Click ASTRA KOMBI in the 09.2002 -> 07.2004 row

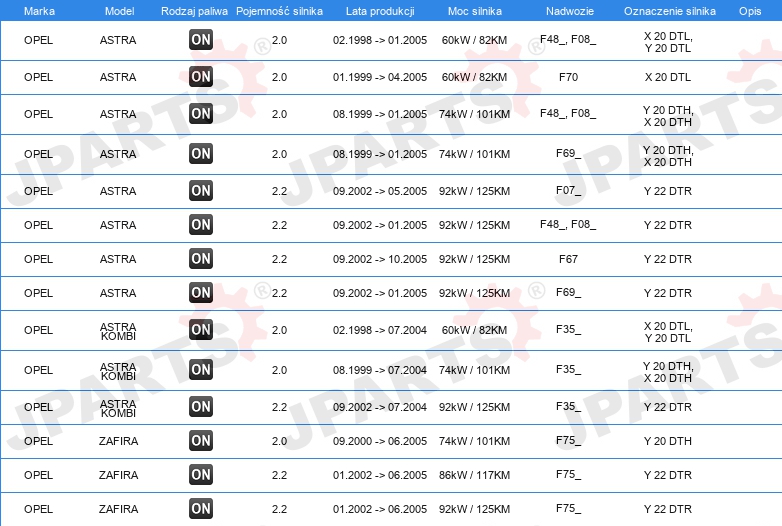[118, 408]
